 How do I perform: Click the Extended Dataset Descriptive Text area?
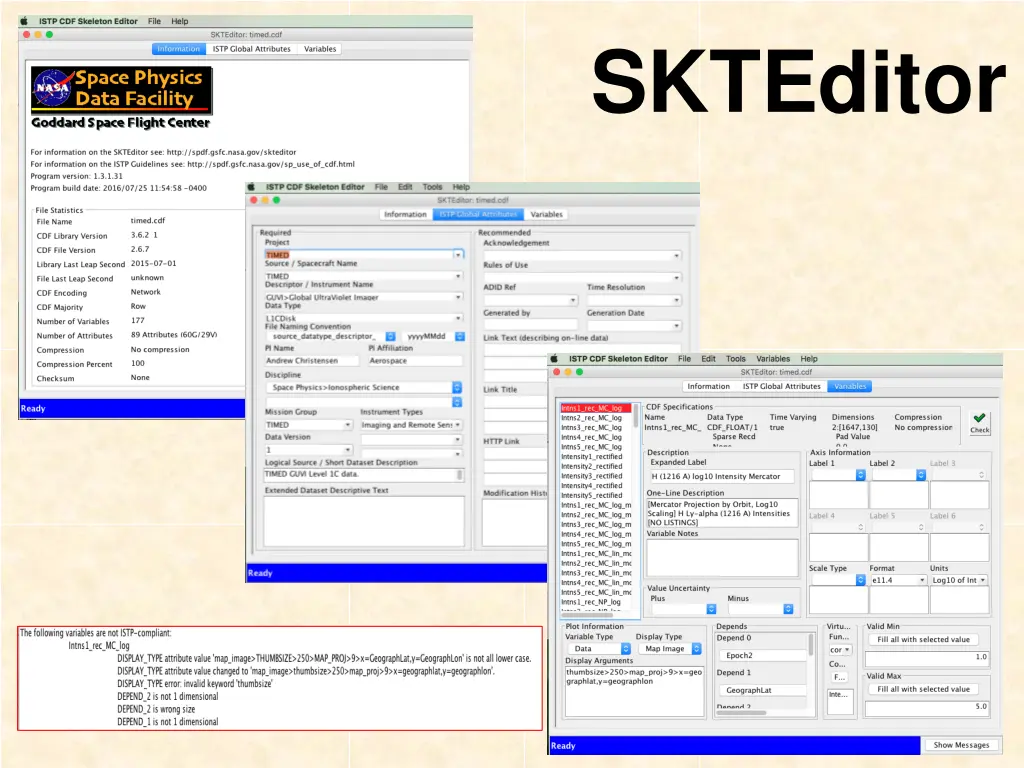[364, 521]
